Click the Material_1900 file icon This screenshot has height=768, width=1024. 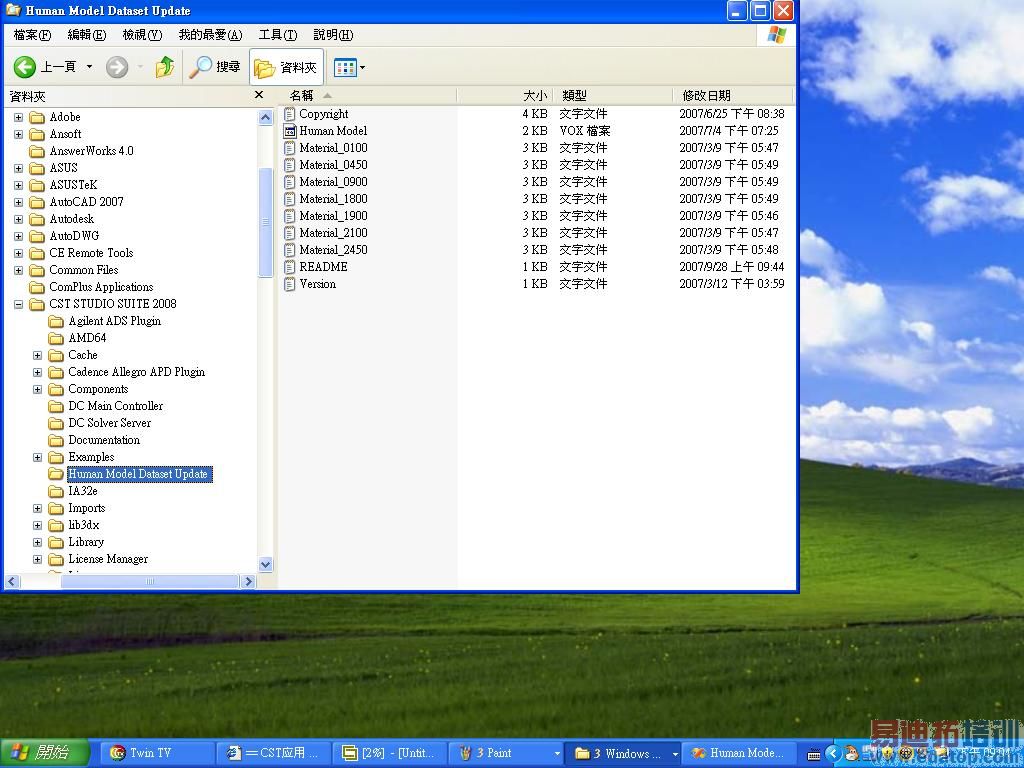pyautogui.click(x=289, y=216)
